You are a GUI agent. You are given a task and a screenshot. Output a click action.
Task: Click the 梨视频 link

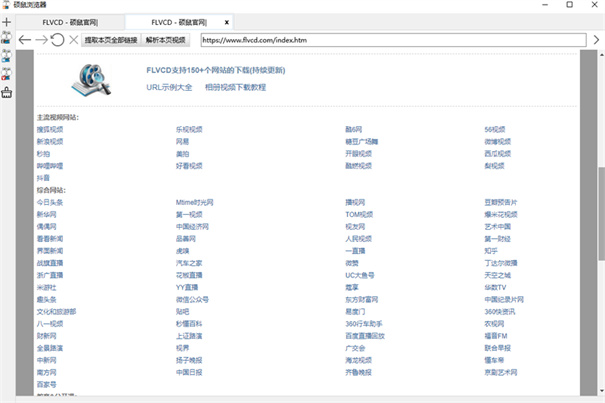(494, 166)
